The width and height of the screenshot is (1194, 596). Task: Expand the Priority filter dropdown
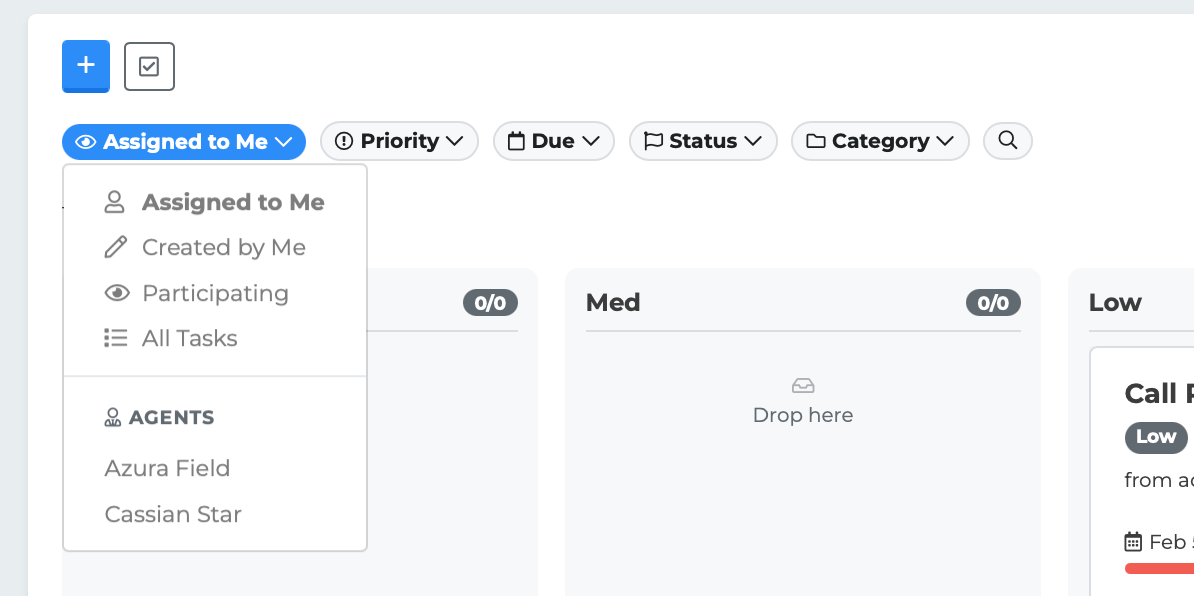399,141
